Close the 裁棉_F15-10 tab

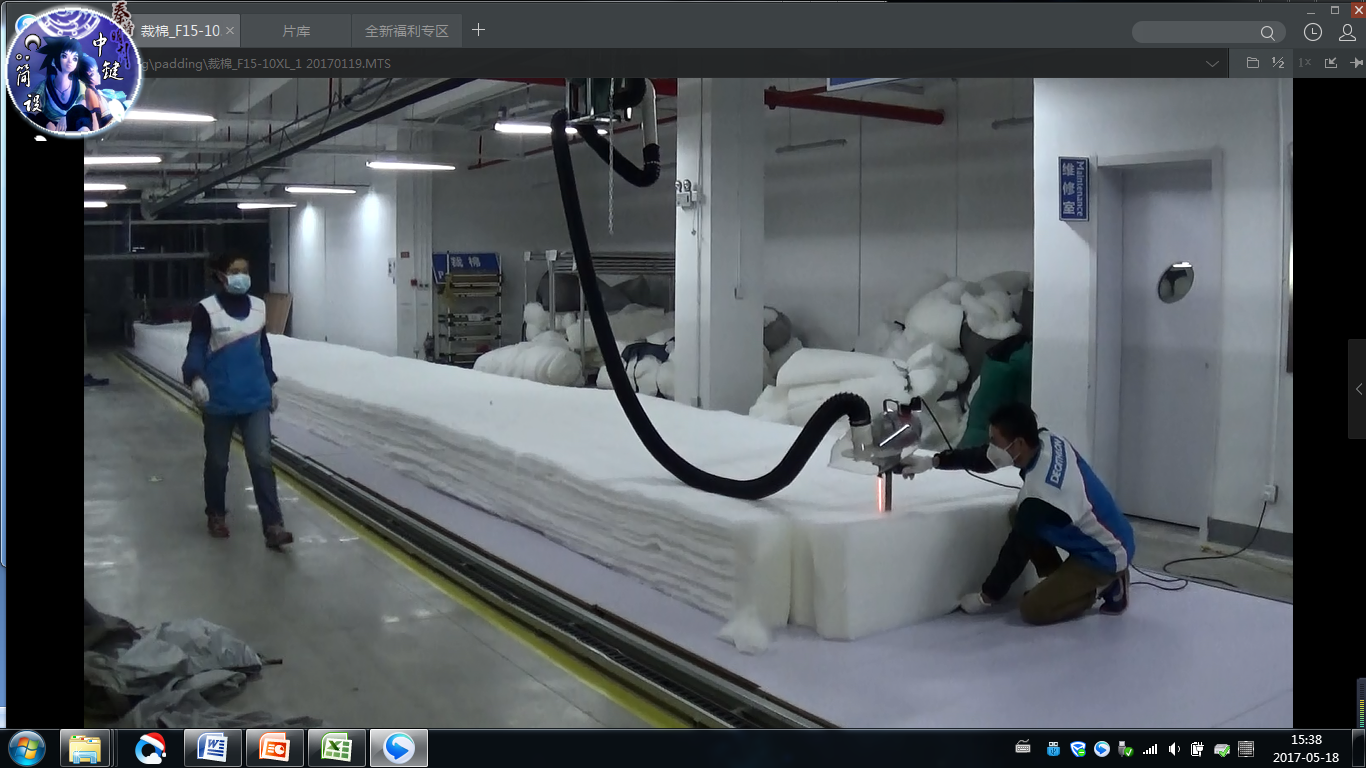(x=230, y=31)
